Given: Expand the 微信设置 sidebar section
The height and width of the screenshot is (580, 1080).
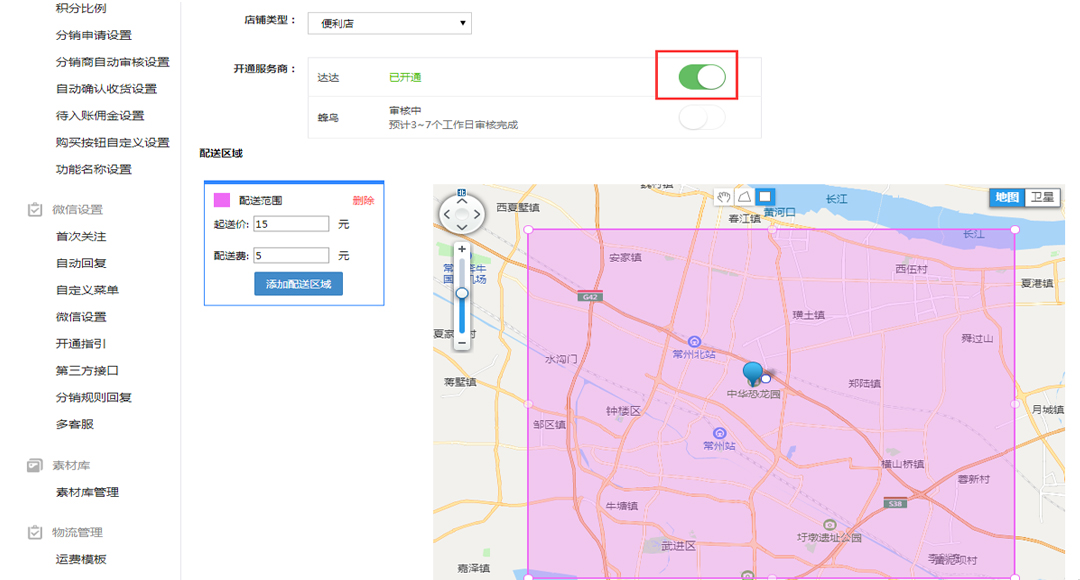Looking at the screenshot, I should coord(77,210).
